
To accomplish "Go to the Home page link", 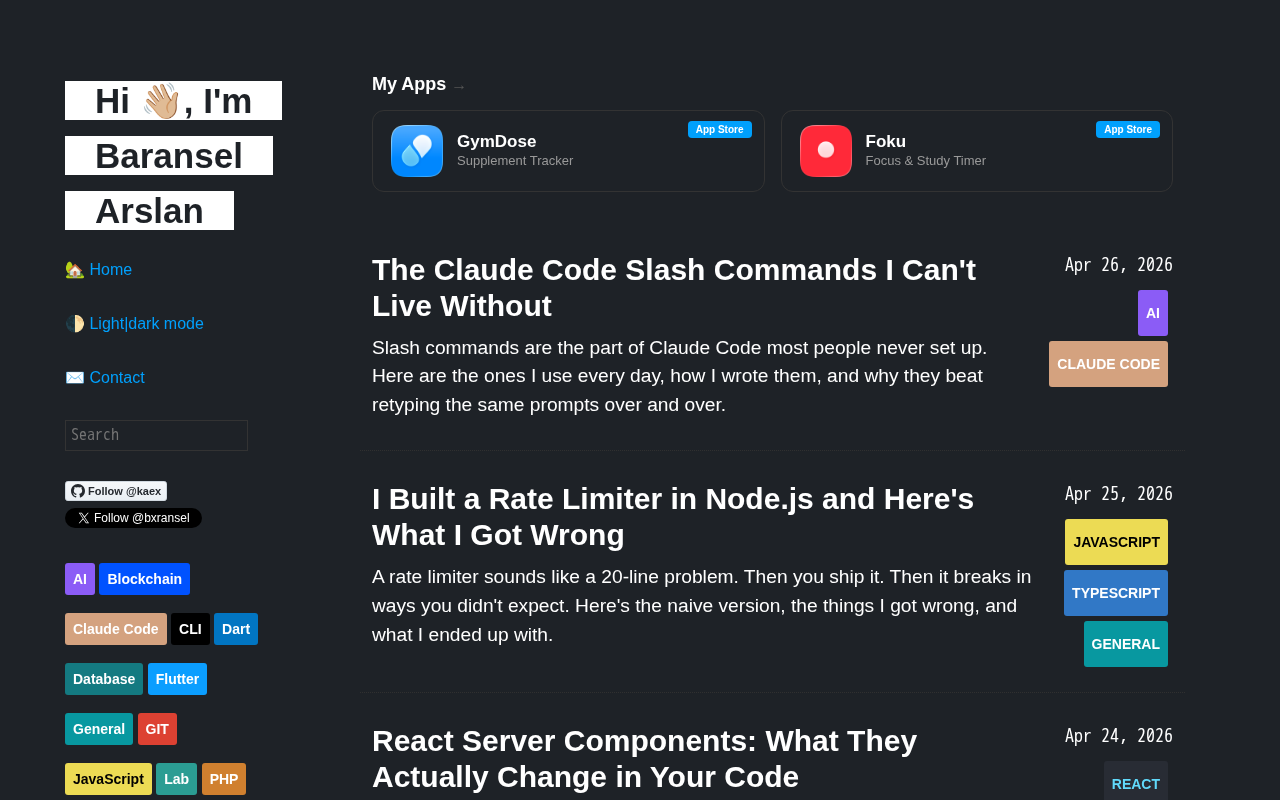I will [x=98, y=270].
